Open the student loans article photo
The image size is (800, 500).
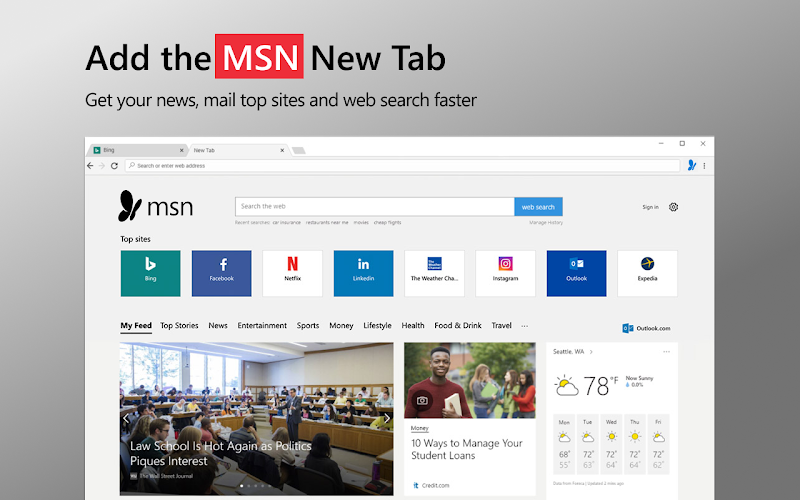(470, 381)
